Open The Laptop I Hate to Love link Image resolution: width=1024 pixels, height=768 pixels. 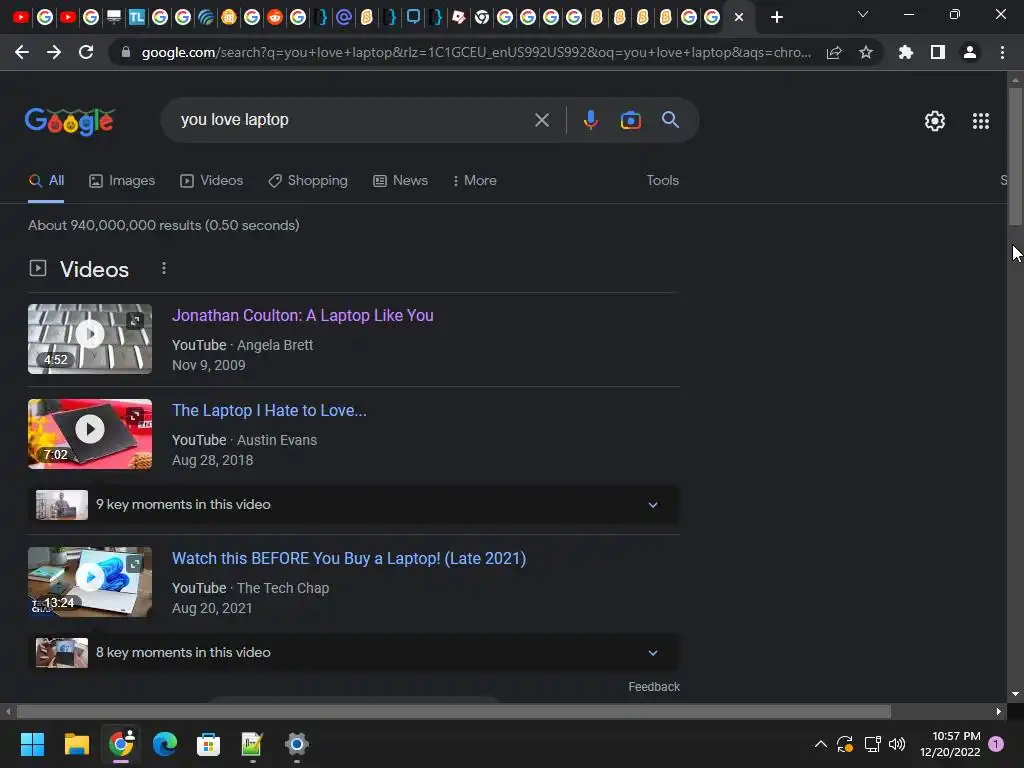click(269, 411)
